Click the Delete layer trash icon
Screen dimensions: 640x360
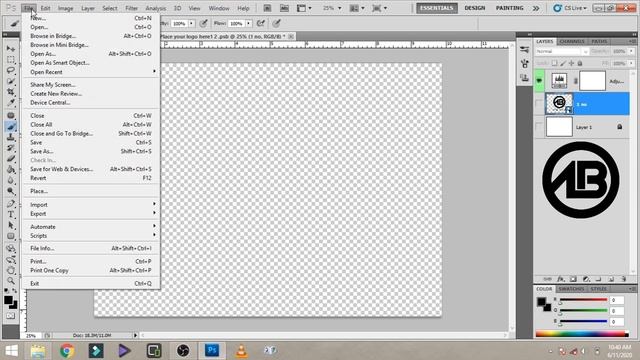pos(623,279)
